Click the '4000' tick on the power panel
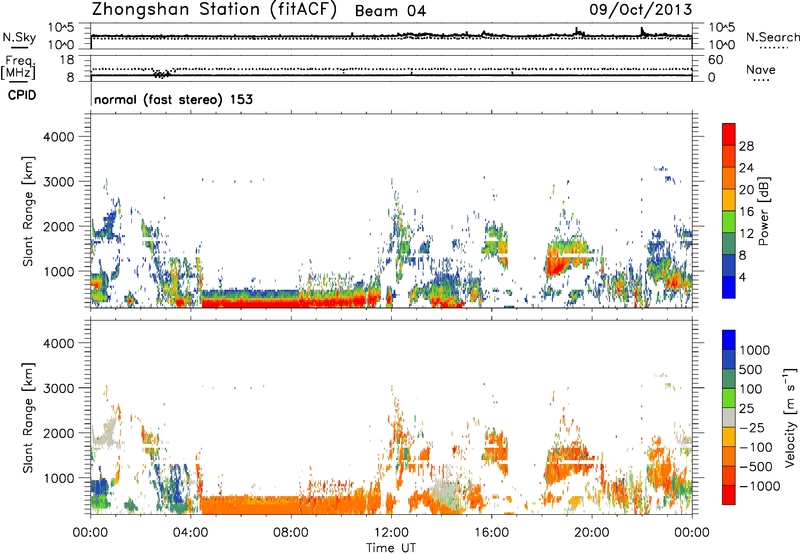Screen dimensions: 800x554 point(58,137)
